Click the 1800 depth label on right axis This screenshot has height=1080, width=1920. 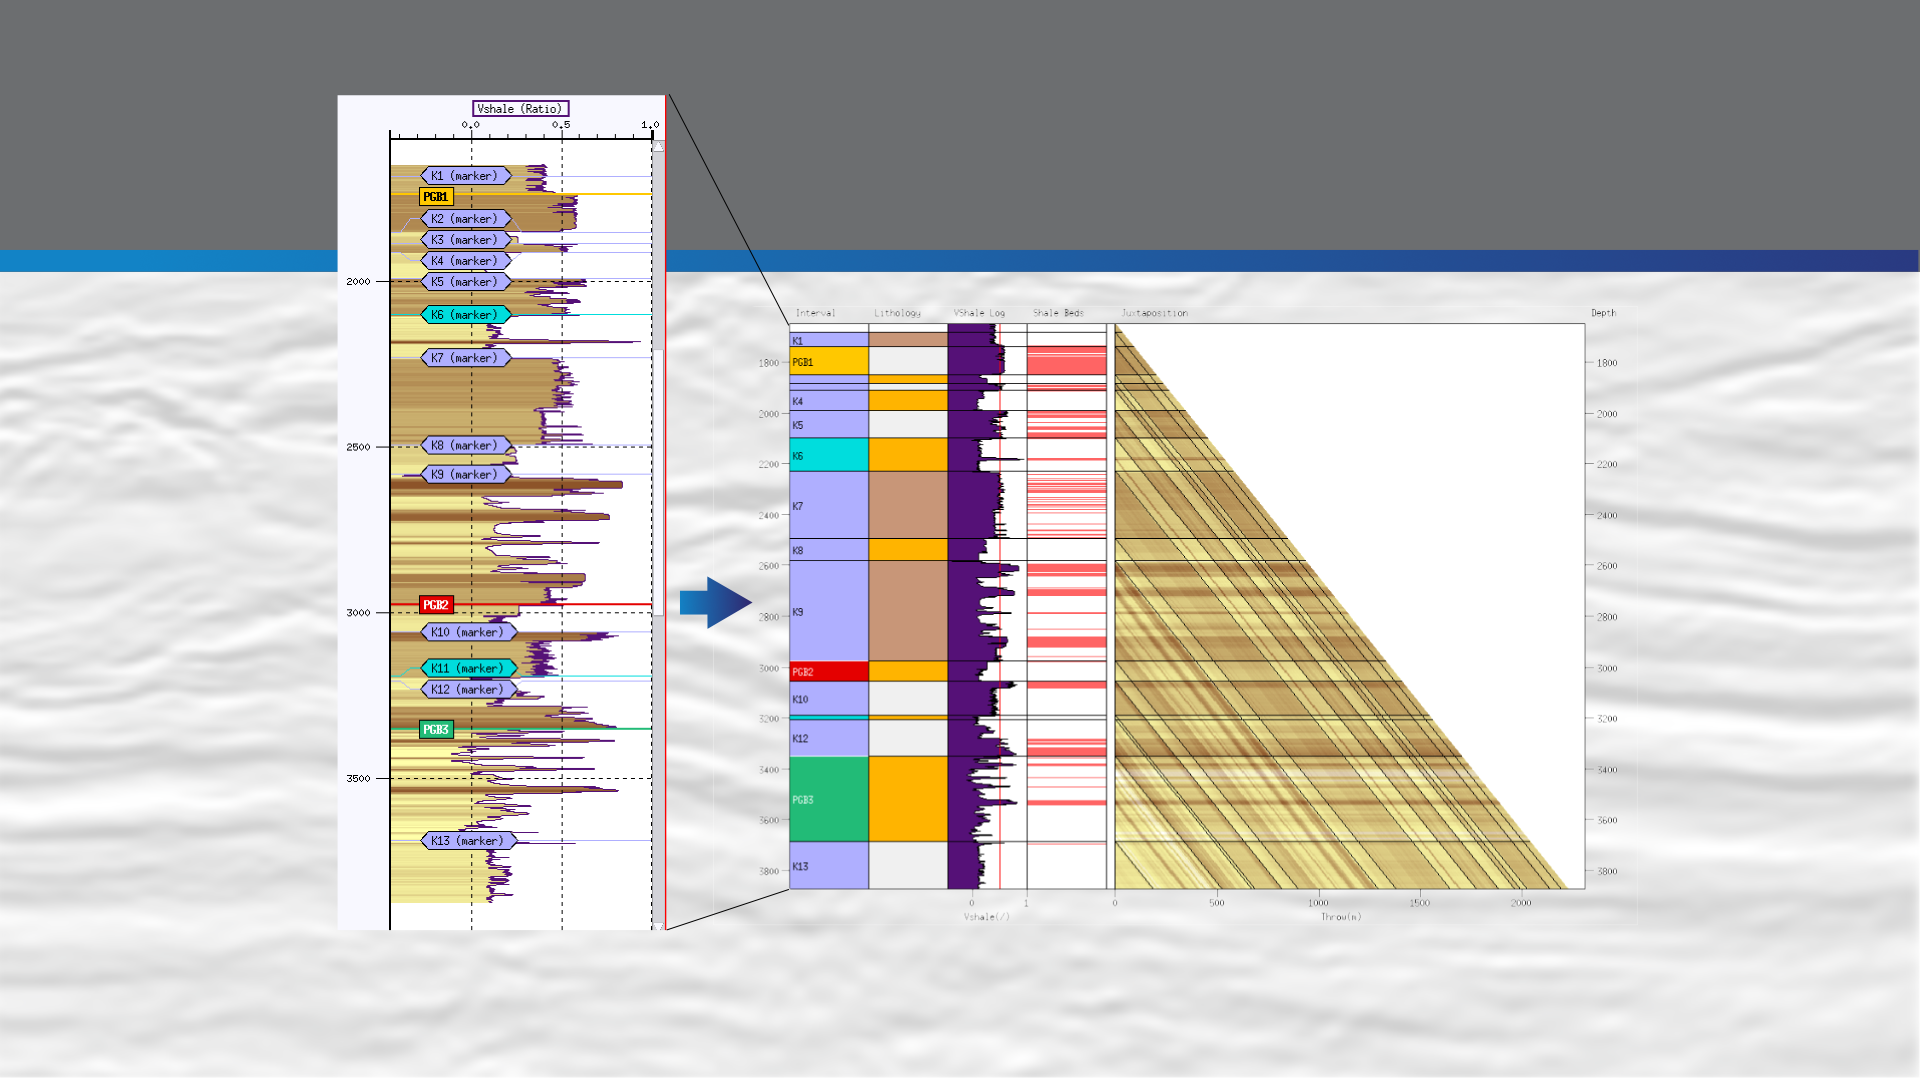[x=1607, y=363]
